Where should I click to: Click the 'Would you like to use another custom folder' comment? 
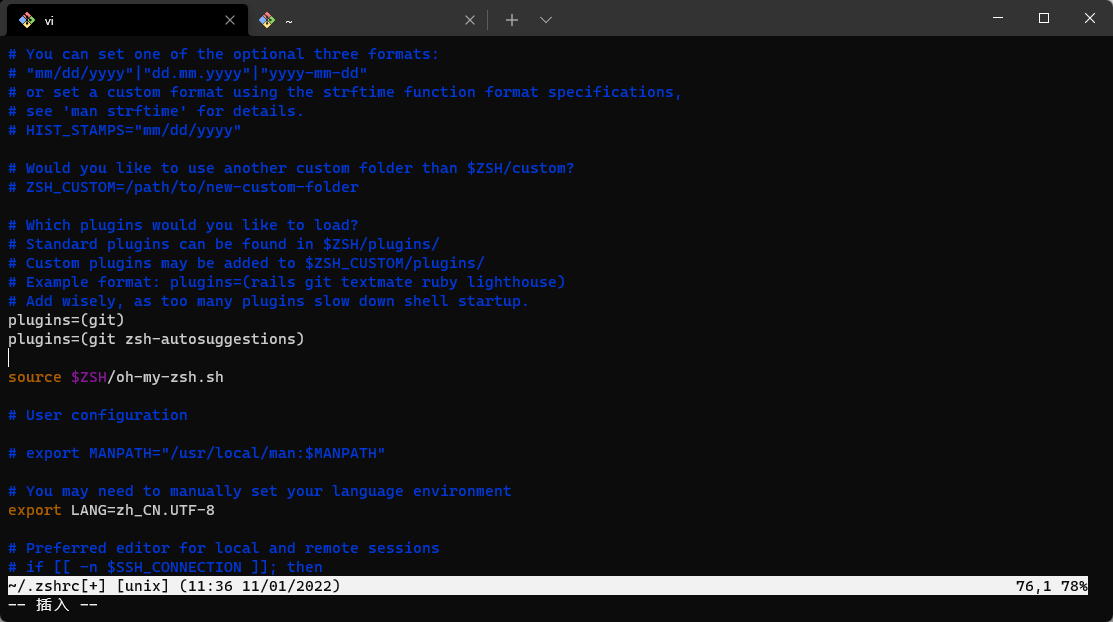click(x=291, y=168)
